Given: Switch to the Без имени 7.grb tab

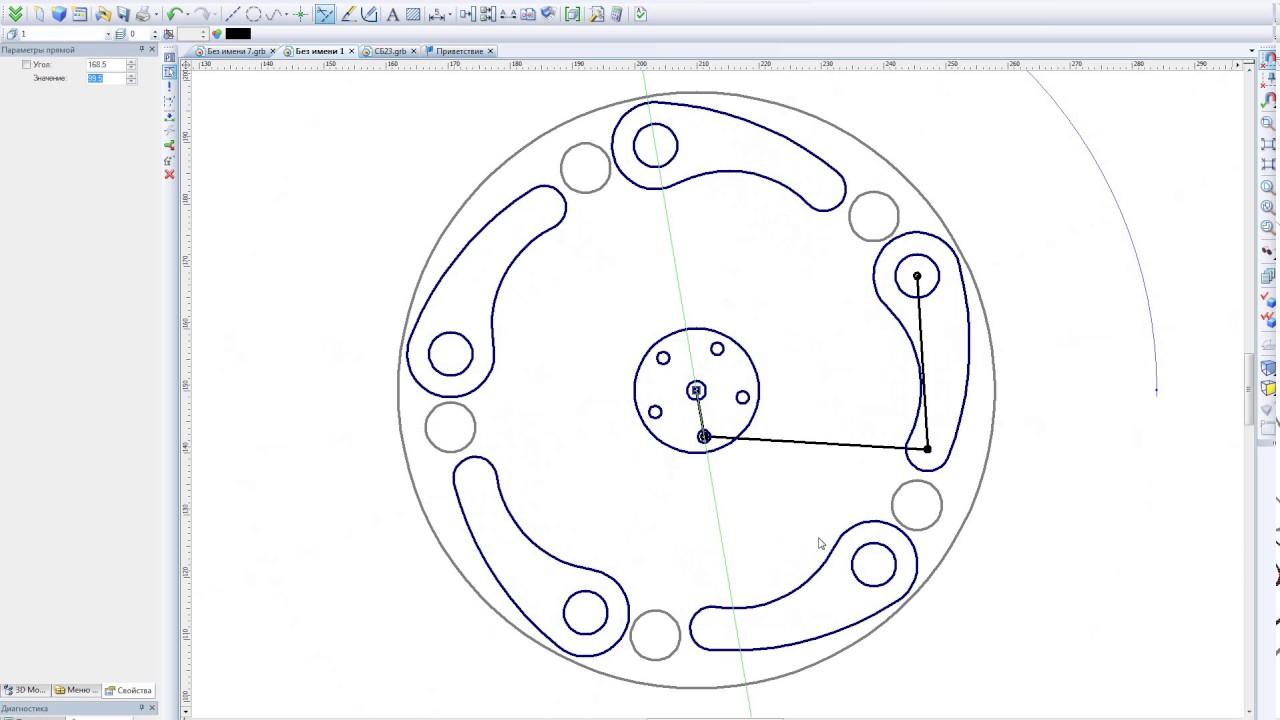Looking at the screenshot, I should click(x=236, y=51).
